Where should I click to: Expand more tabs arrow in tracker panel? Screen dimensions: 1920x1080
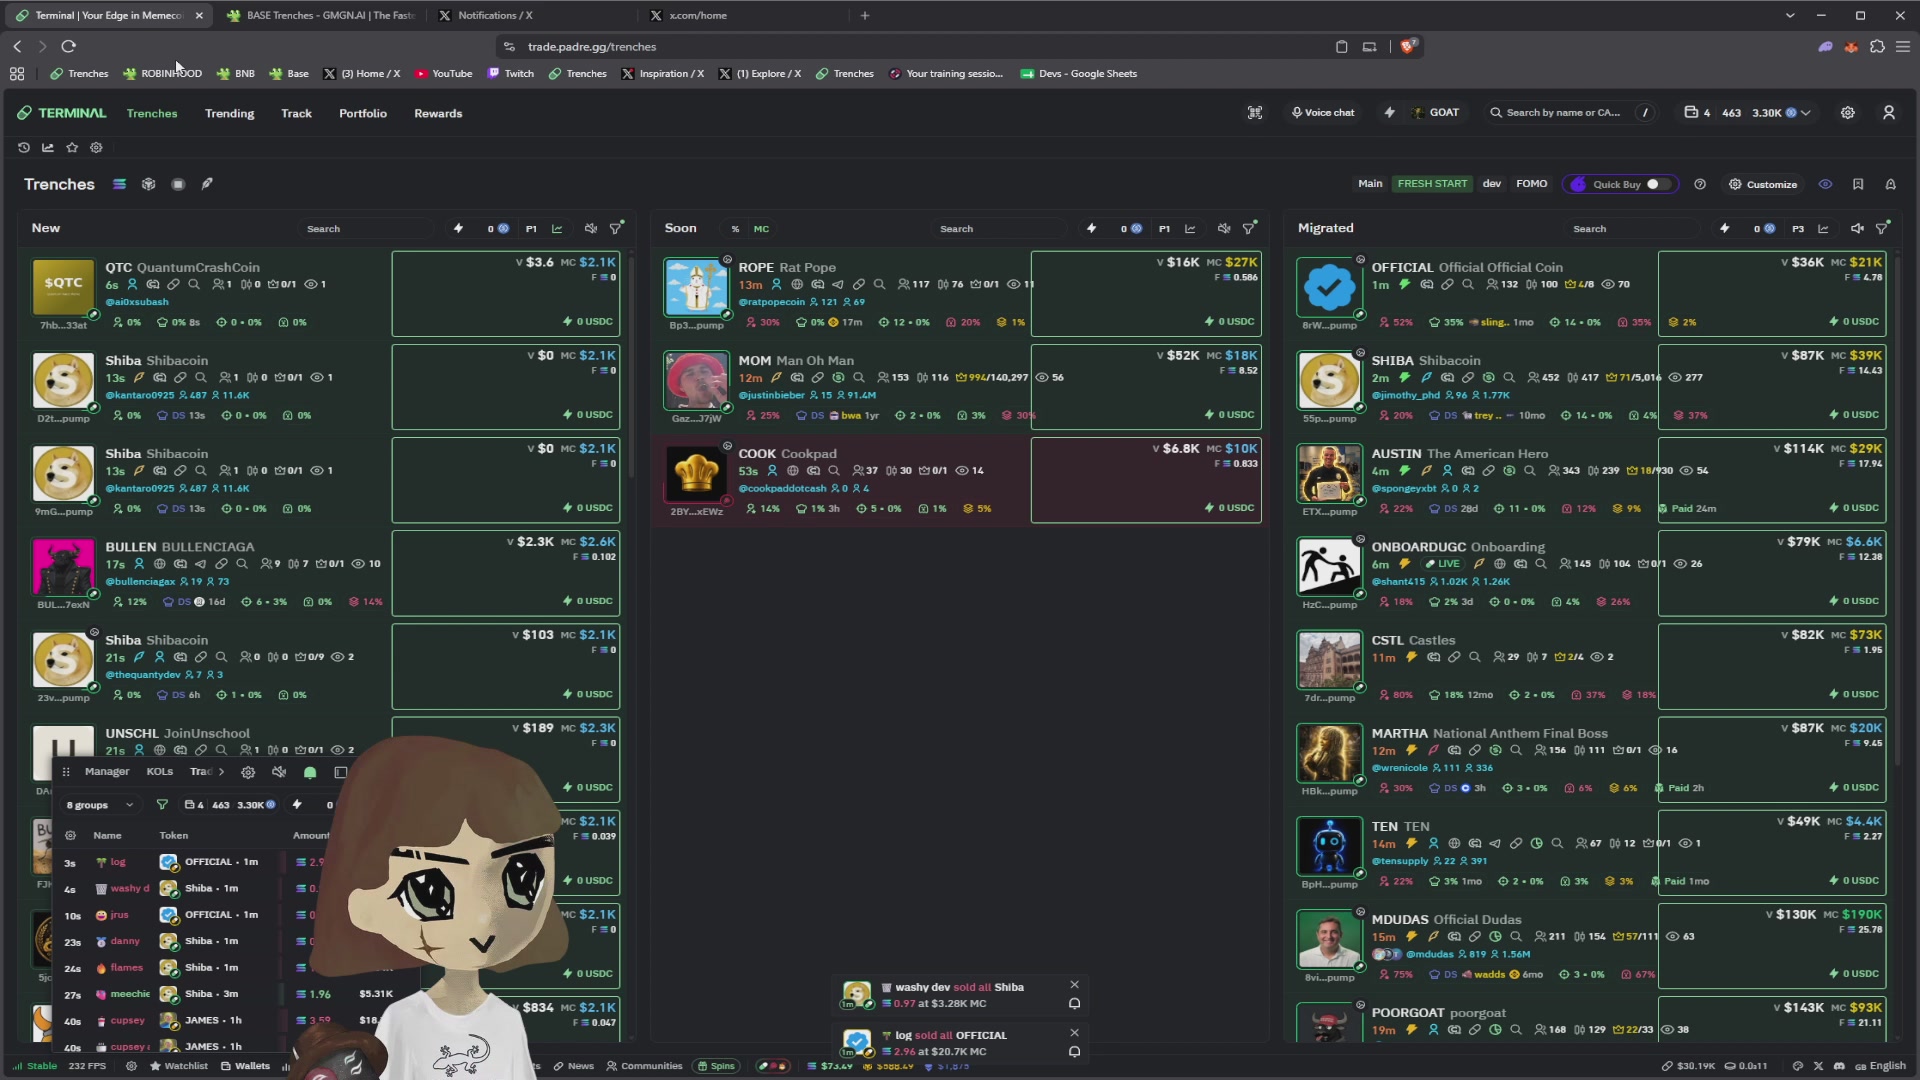221,772
